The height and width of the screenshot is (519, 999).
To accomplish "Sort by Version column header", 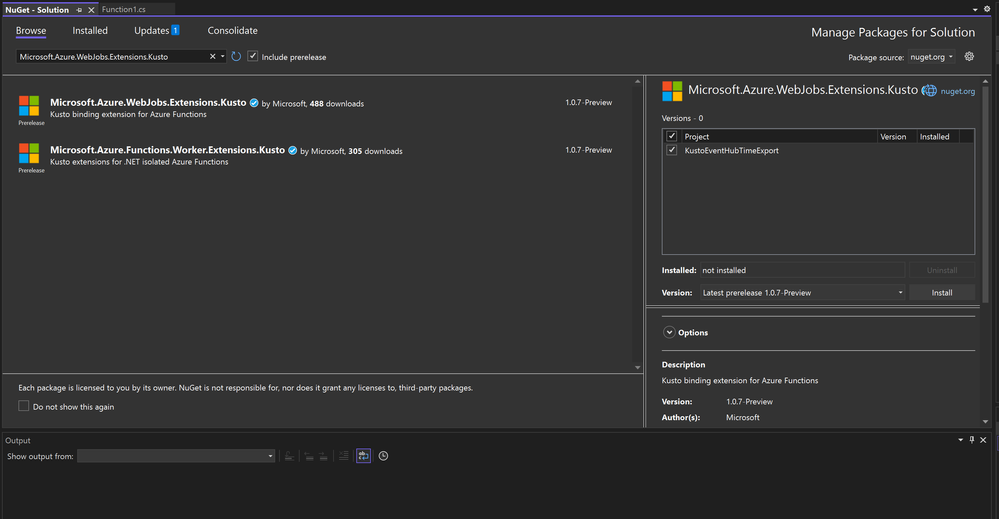I will click(896, 136).
